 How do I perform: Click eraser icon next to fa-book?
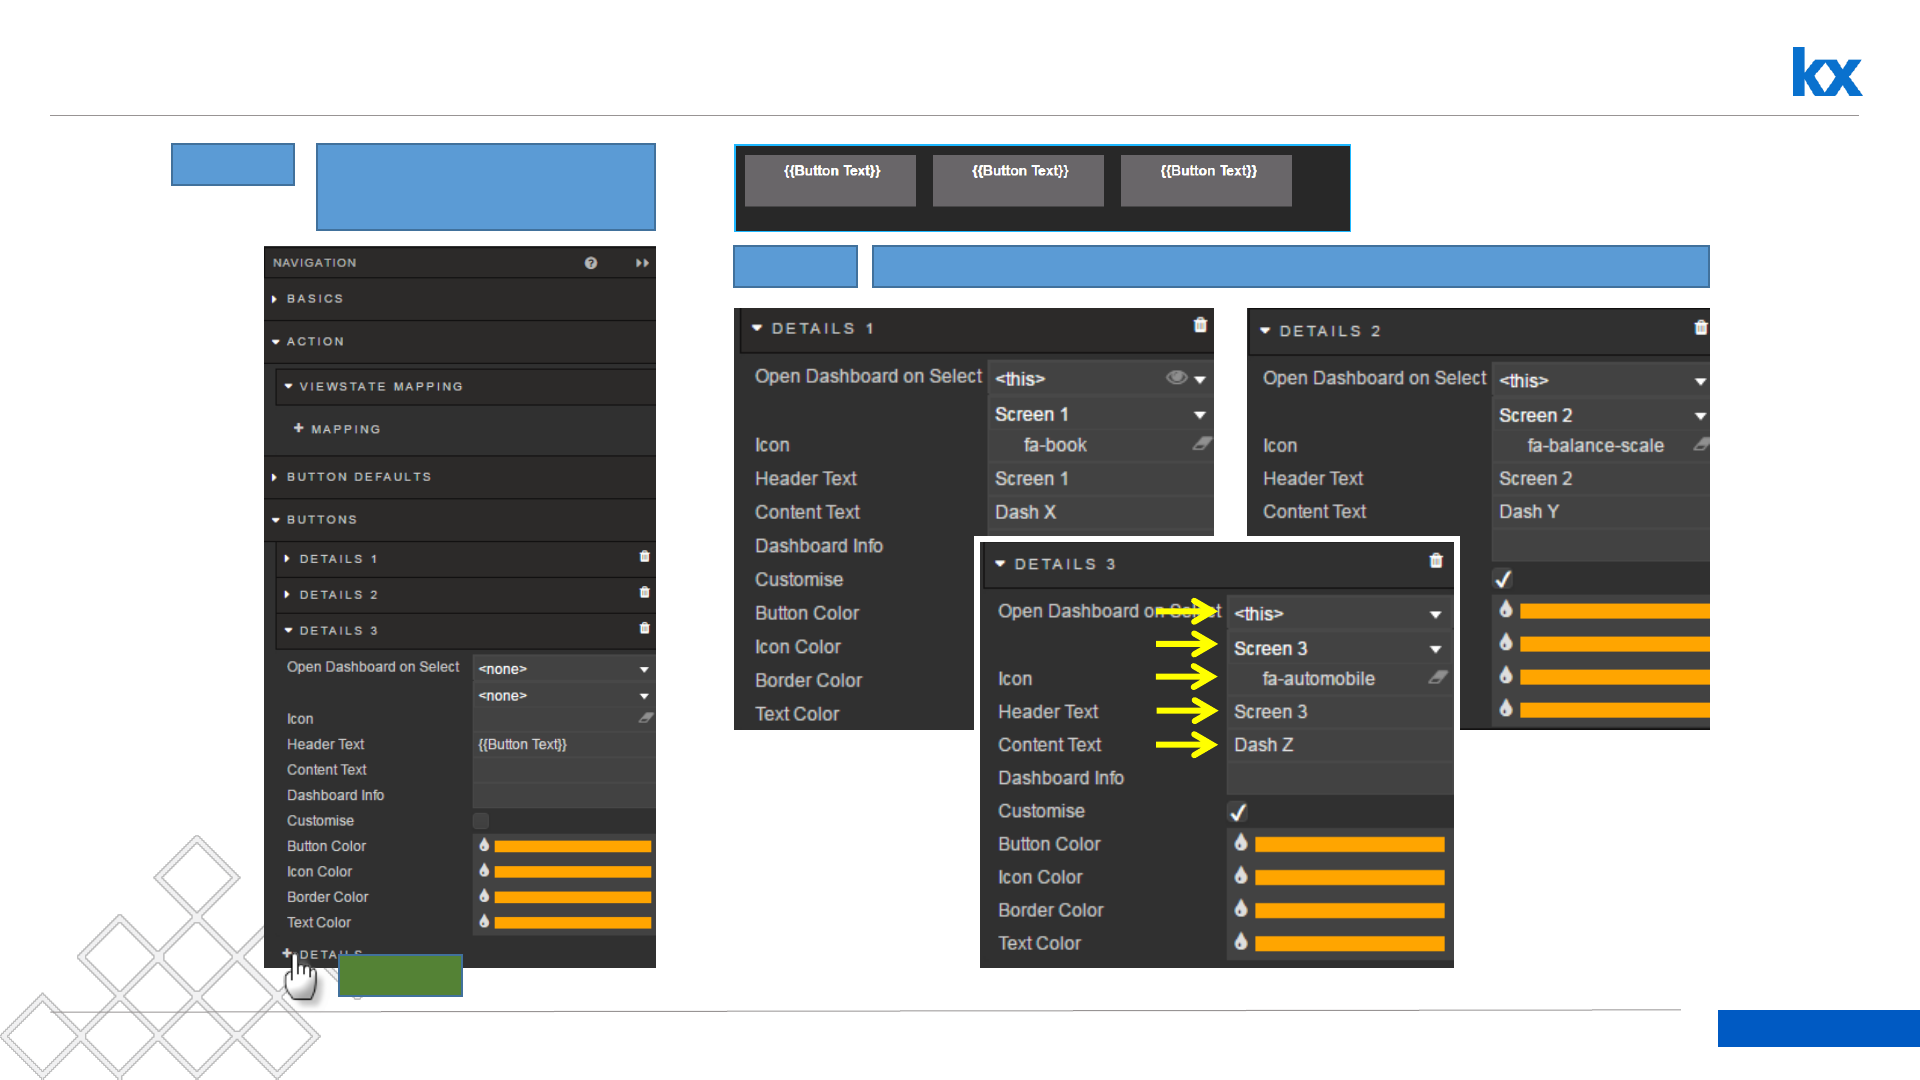(1202, 444)
